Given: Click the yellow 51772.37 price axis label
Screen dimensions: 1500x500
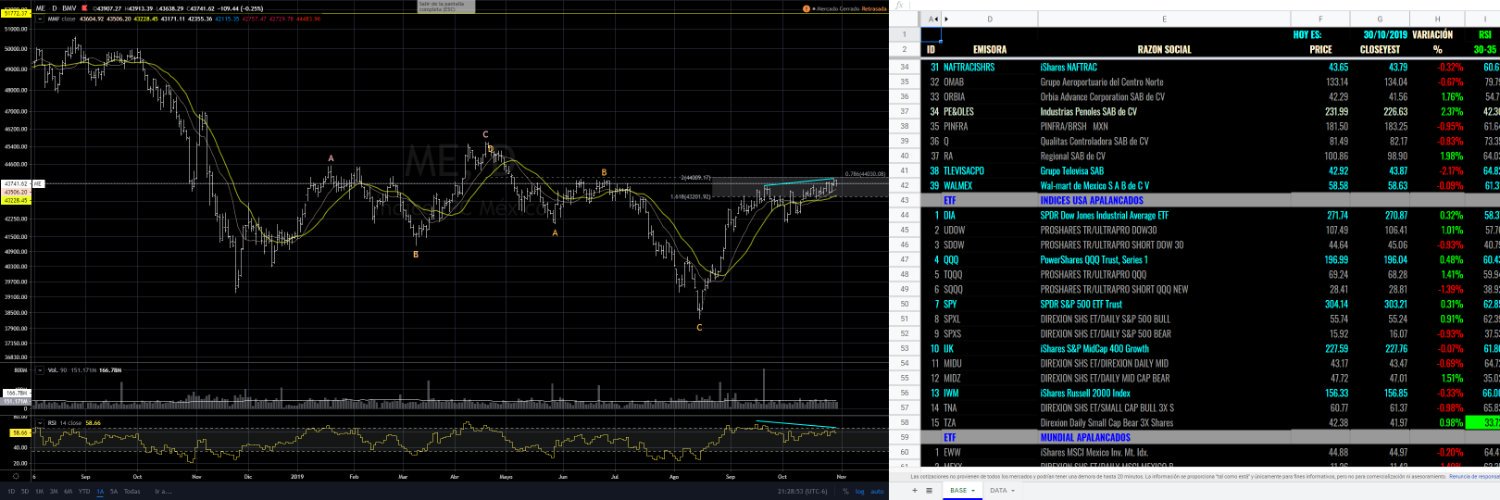Looking at the screenshot, I should 16,14.
